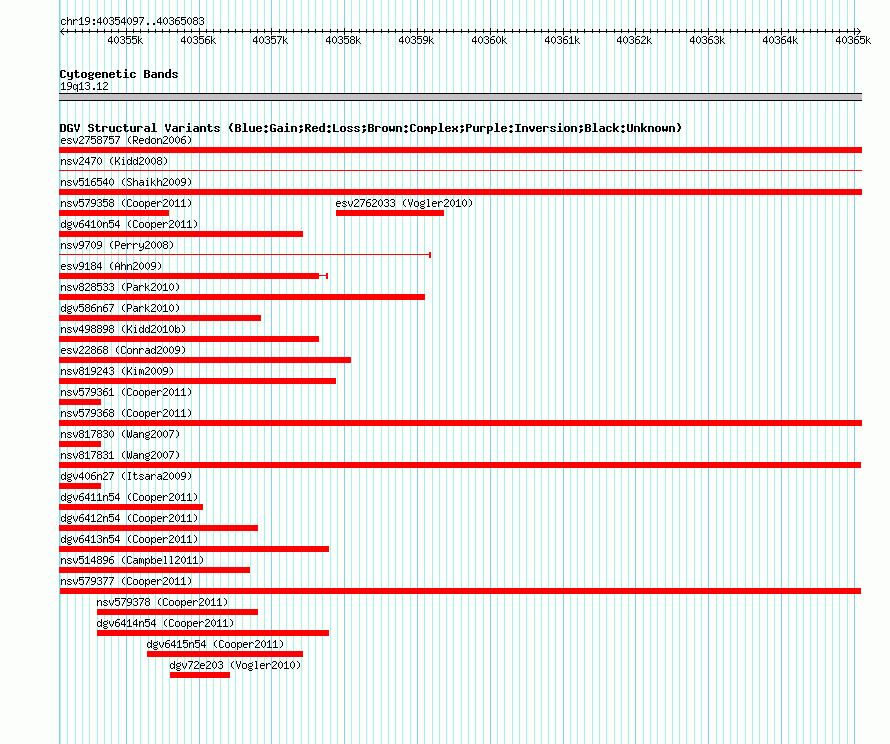
Task: Click nsv828533 (Park2010) label
Action: pos(120,287)
